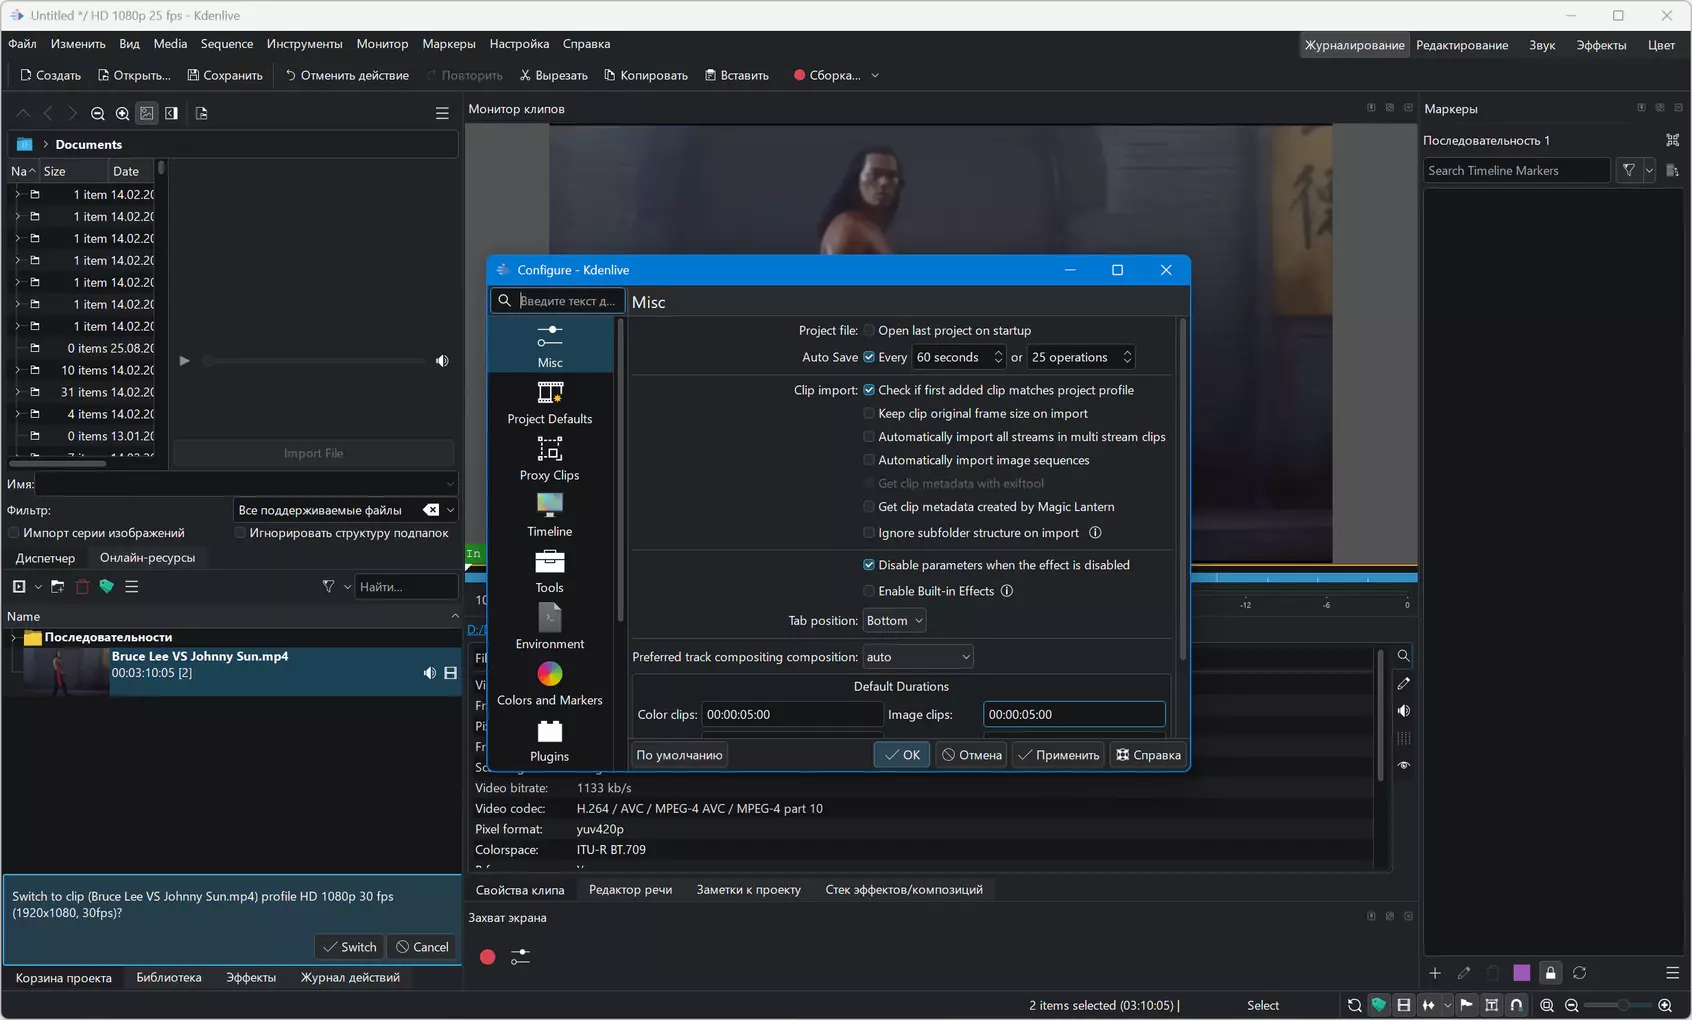This screenshot has width=1692, height=1020.
Task: Open Tools settings in Configure dialog
Action: click(550, 571)
